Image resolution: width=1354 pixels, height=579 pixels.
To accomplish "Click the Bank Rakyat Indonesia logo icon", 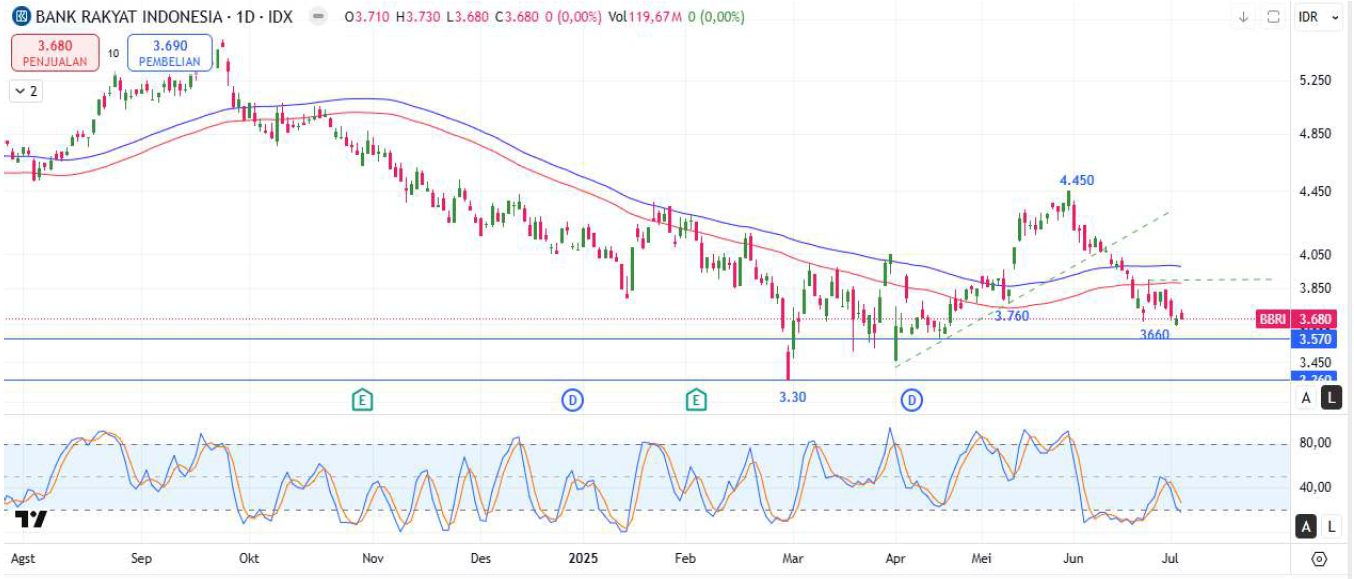I will pyautogui.click(x=19, y=17).
